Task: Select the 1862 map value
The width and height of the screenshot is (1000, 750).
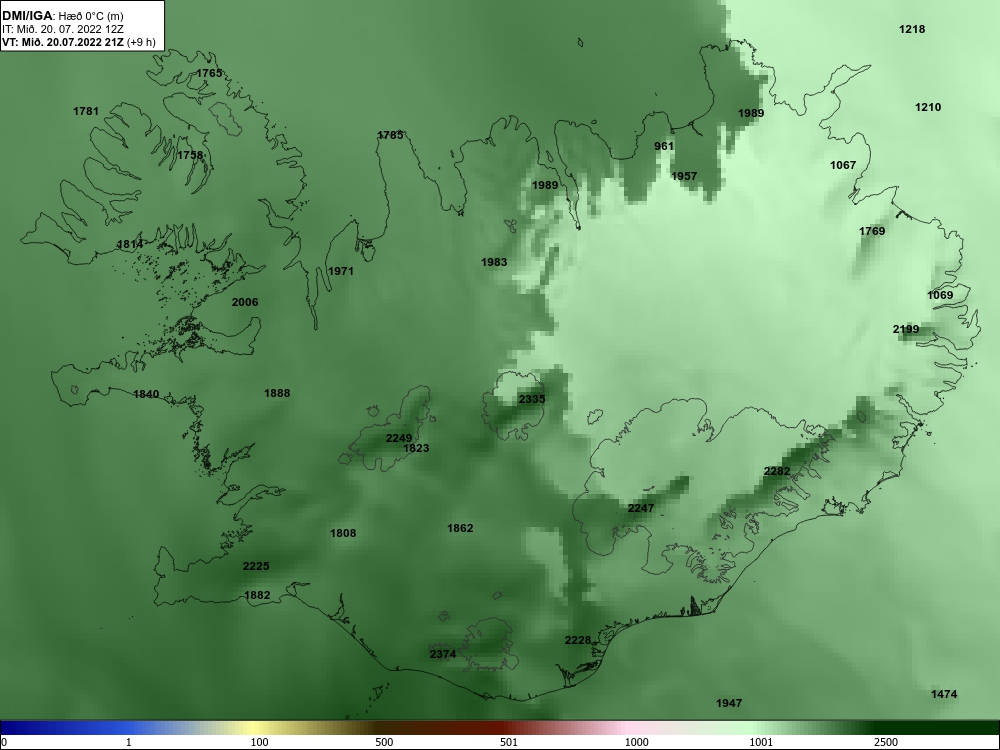Action: pyautogui.click(x=460, y=528)
